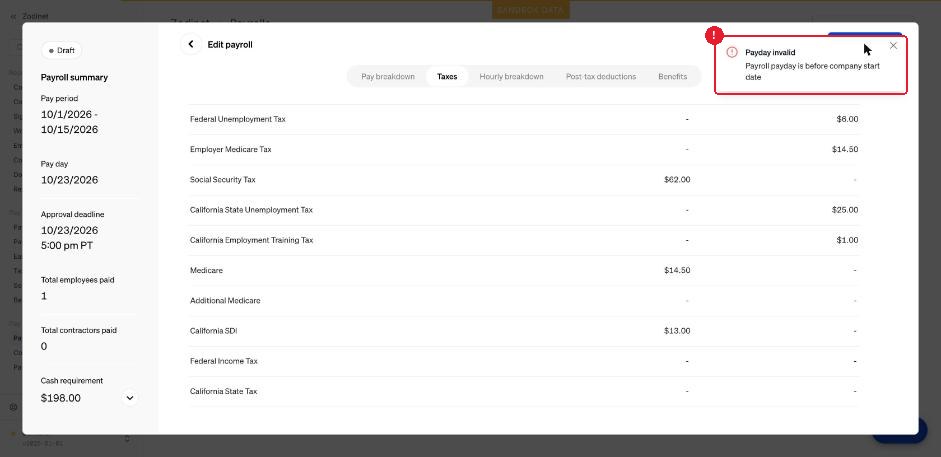
Task: Click Federal Income Tax row label
Action: pos(224,361)
